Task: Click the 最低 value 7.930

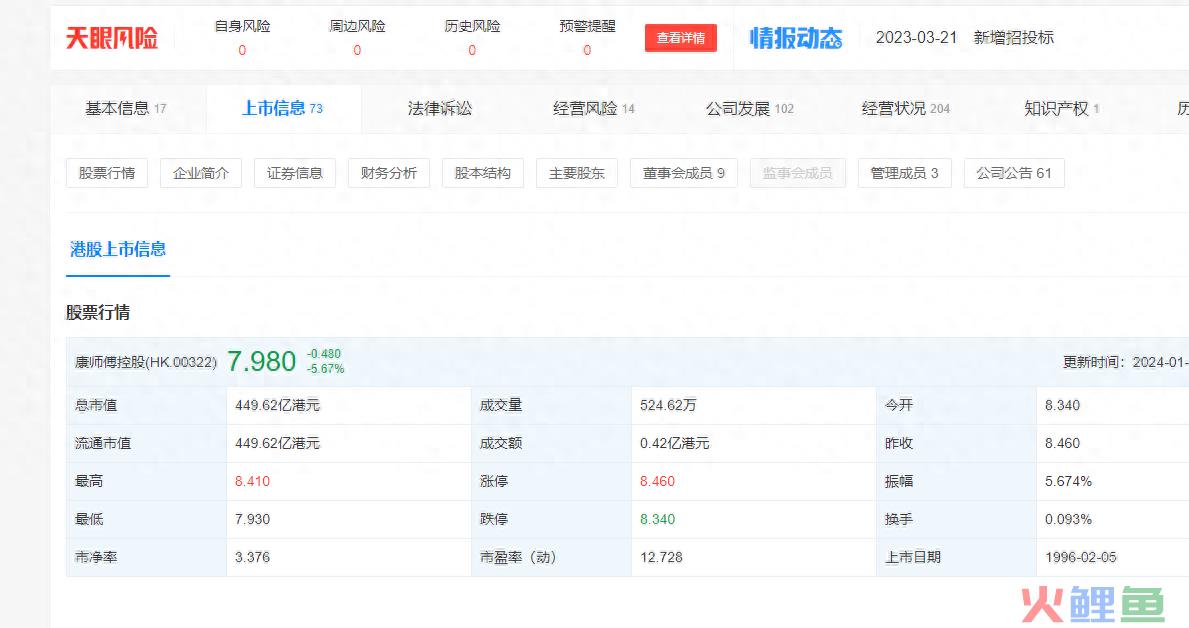Action: [x=253, y=520]
